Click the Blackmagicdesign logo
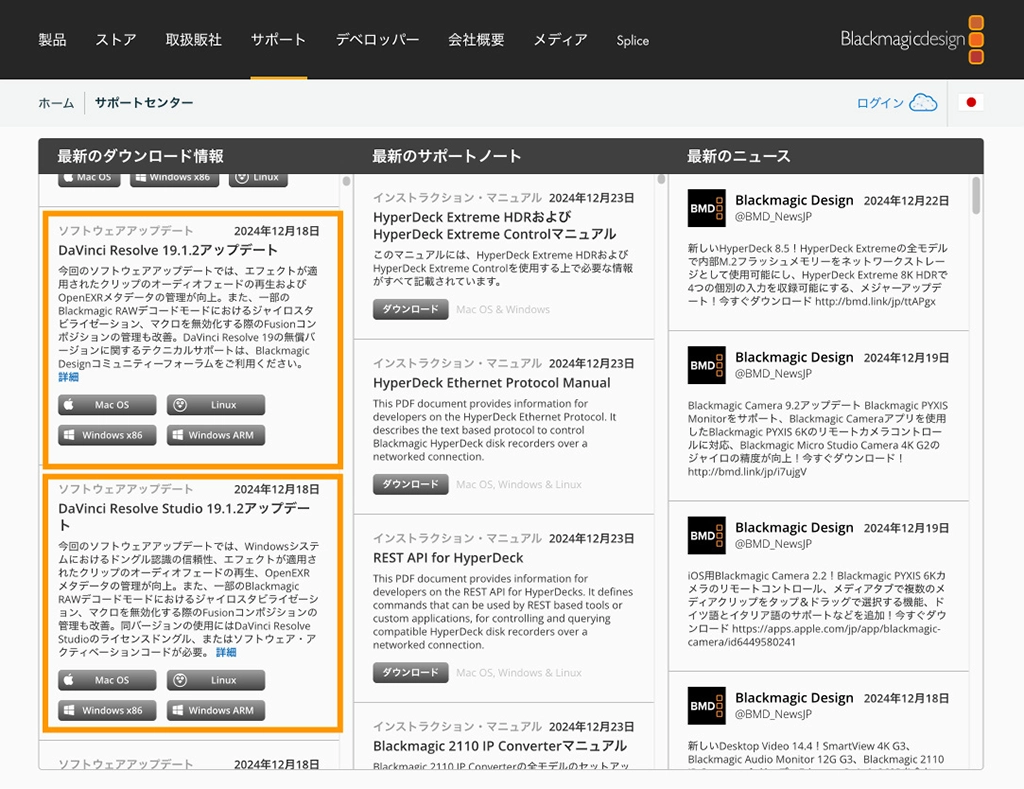 point(912,39)
